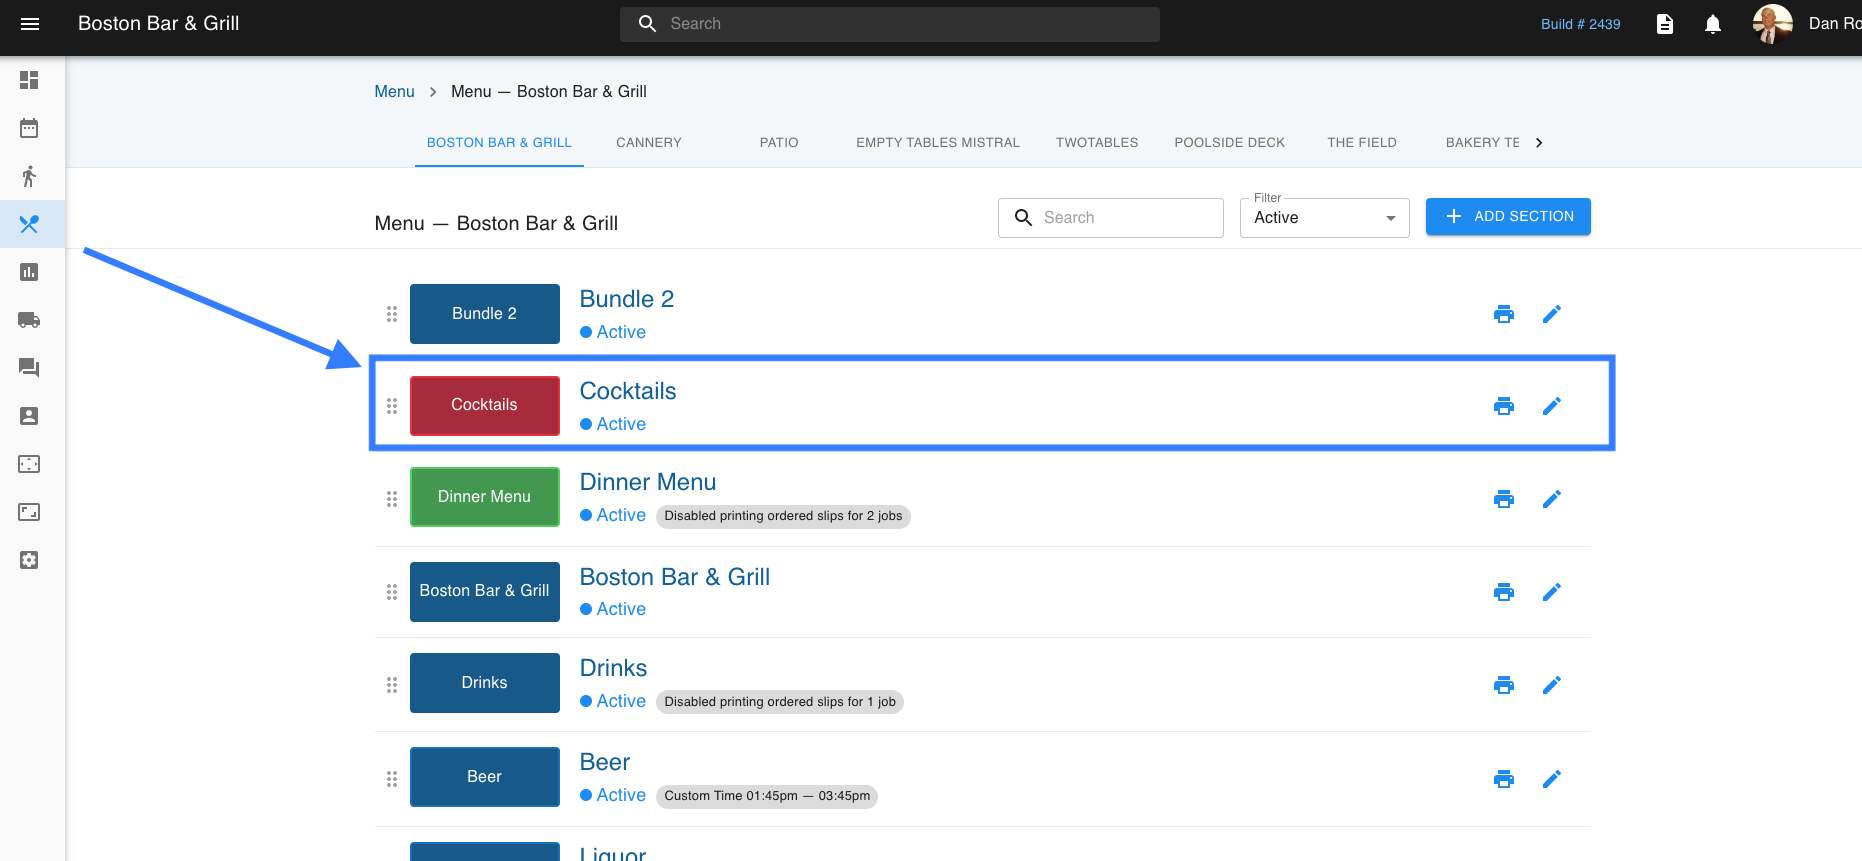Grab the Drinks row drag handle
The height and width of the screenshot is (861, 1862).
coord(392,685)
